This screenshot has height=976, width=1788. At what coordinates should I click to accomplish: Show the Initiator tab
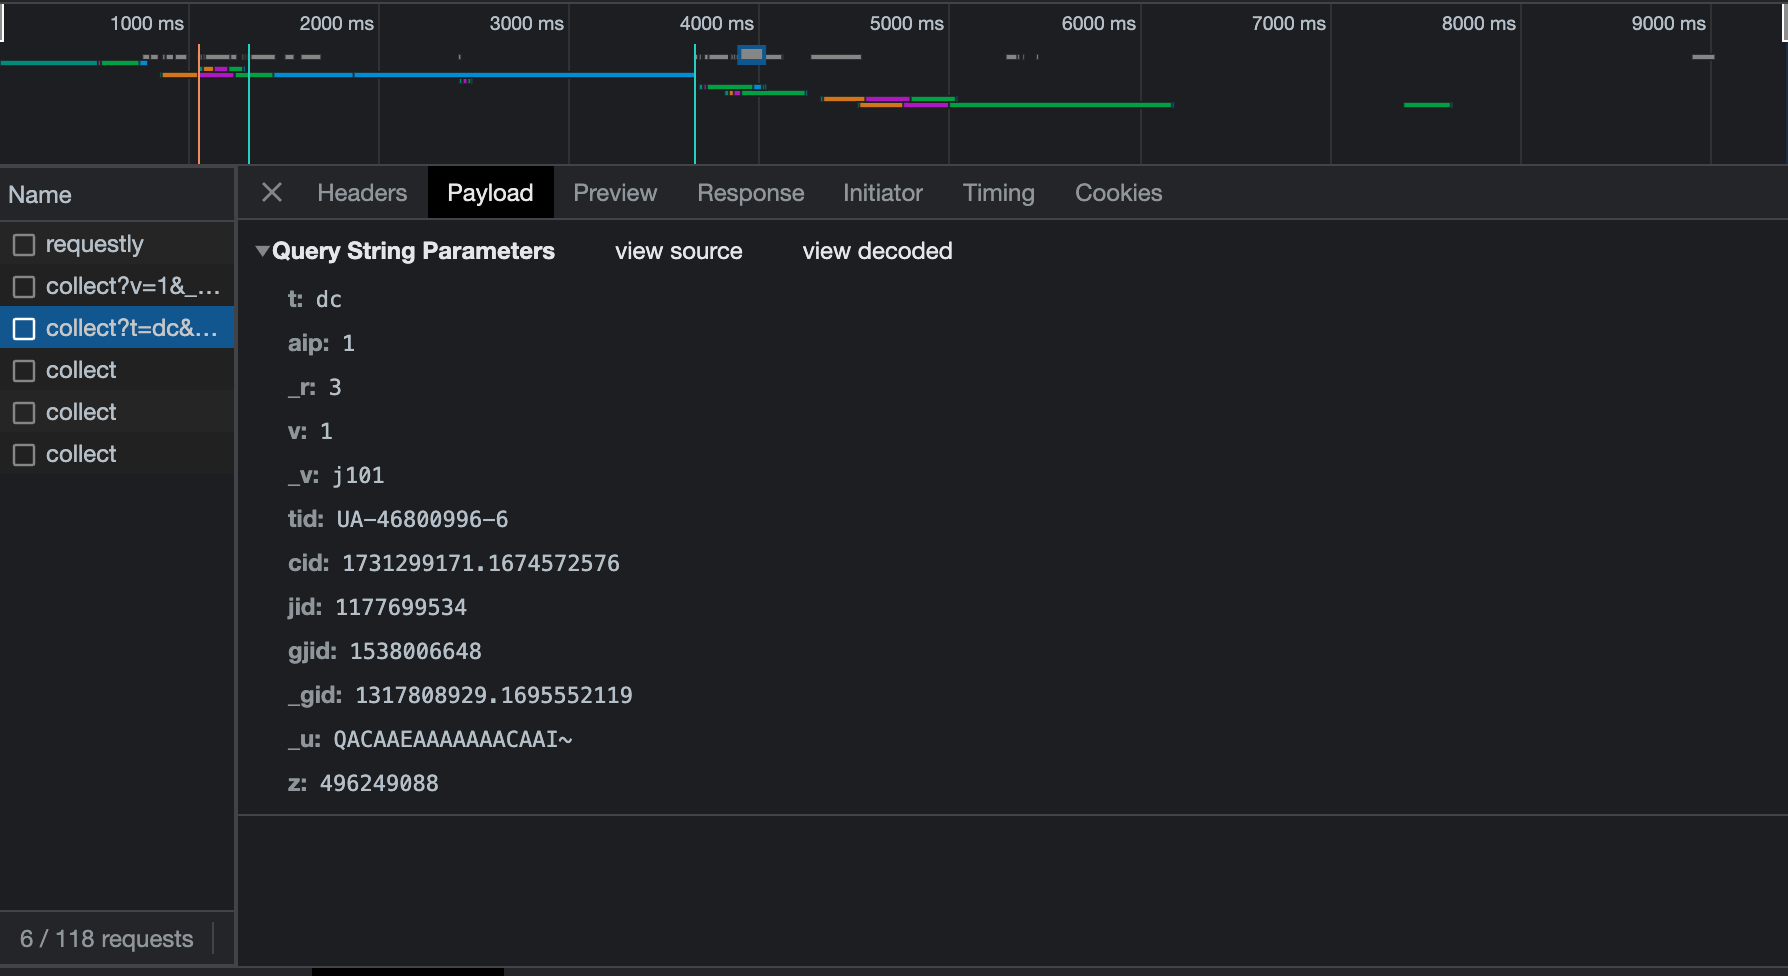click(882, 193)
